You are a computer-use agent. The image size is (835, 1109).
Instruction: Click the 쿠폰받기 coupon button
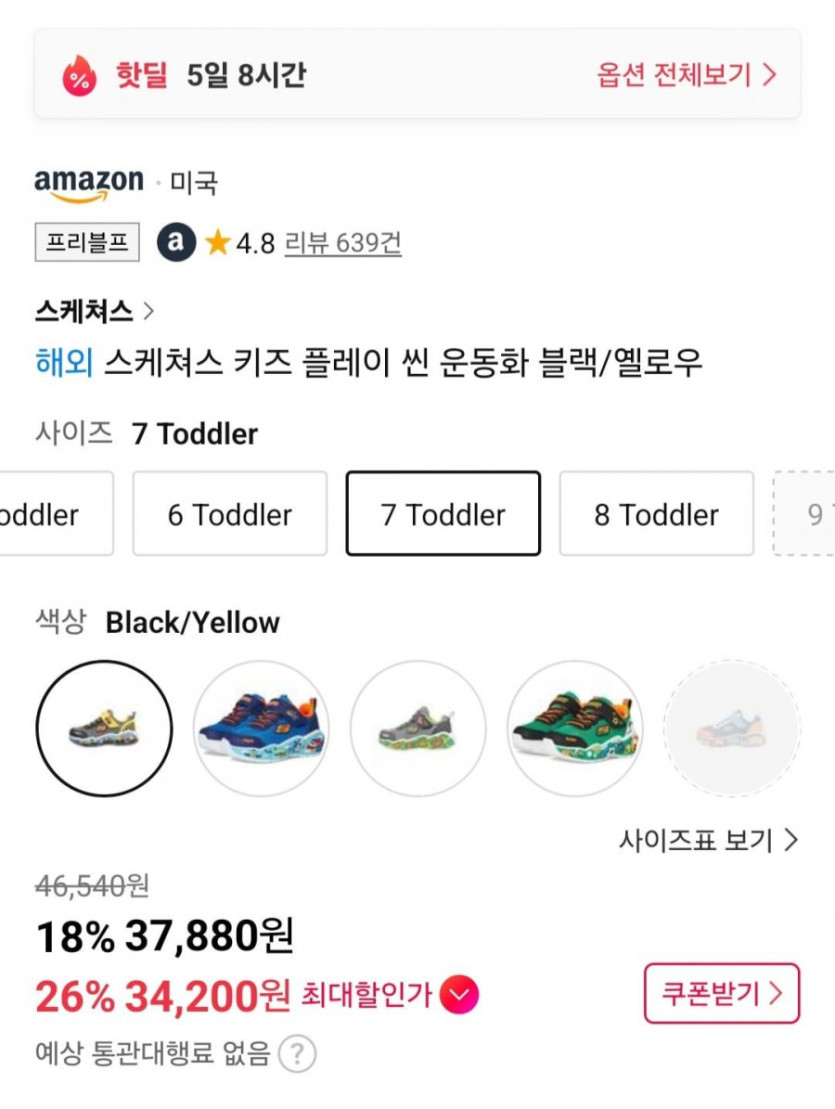(x=721, y=993)
